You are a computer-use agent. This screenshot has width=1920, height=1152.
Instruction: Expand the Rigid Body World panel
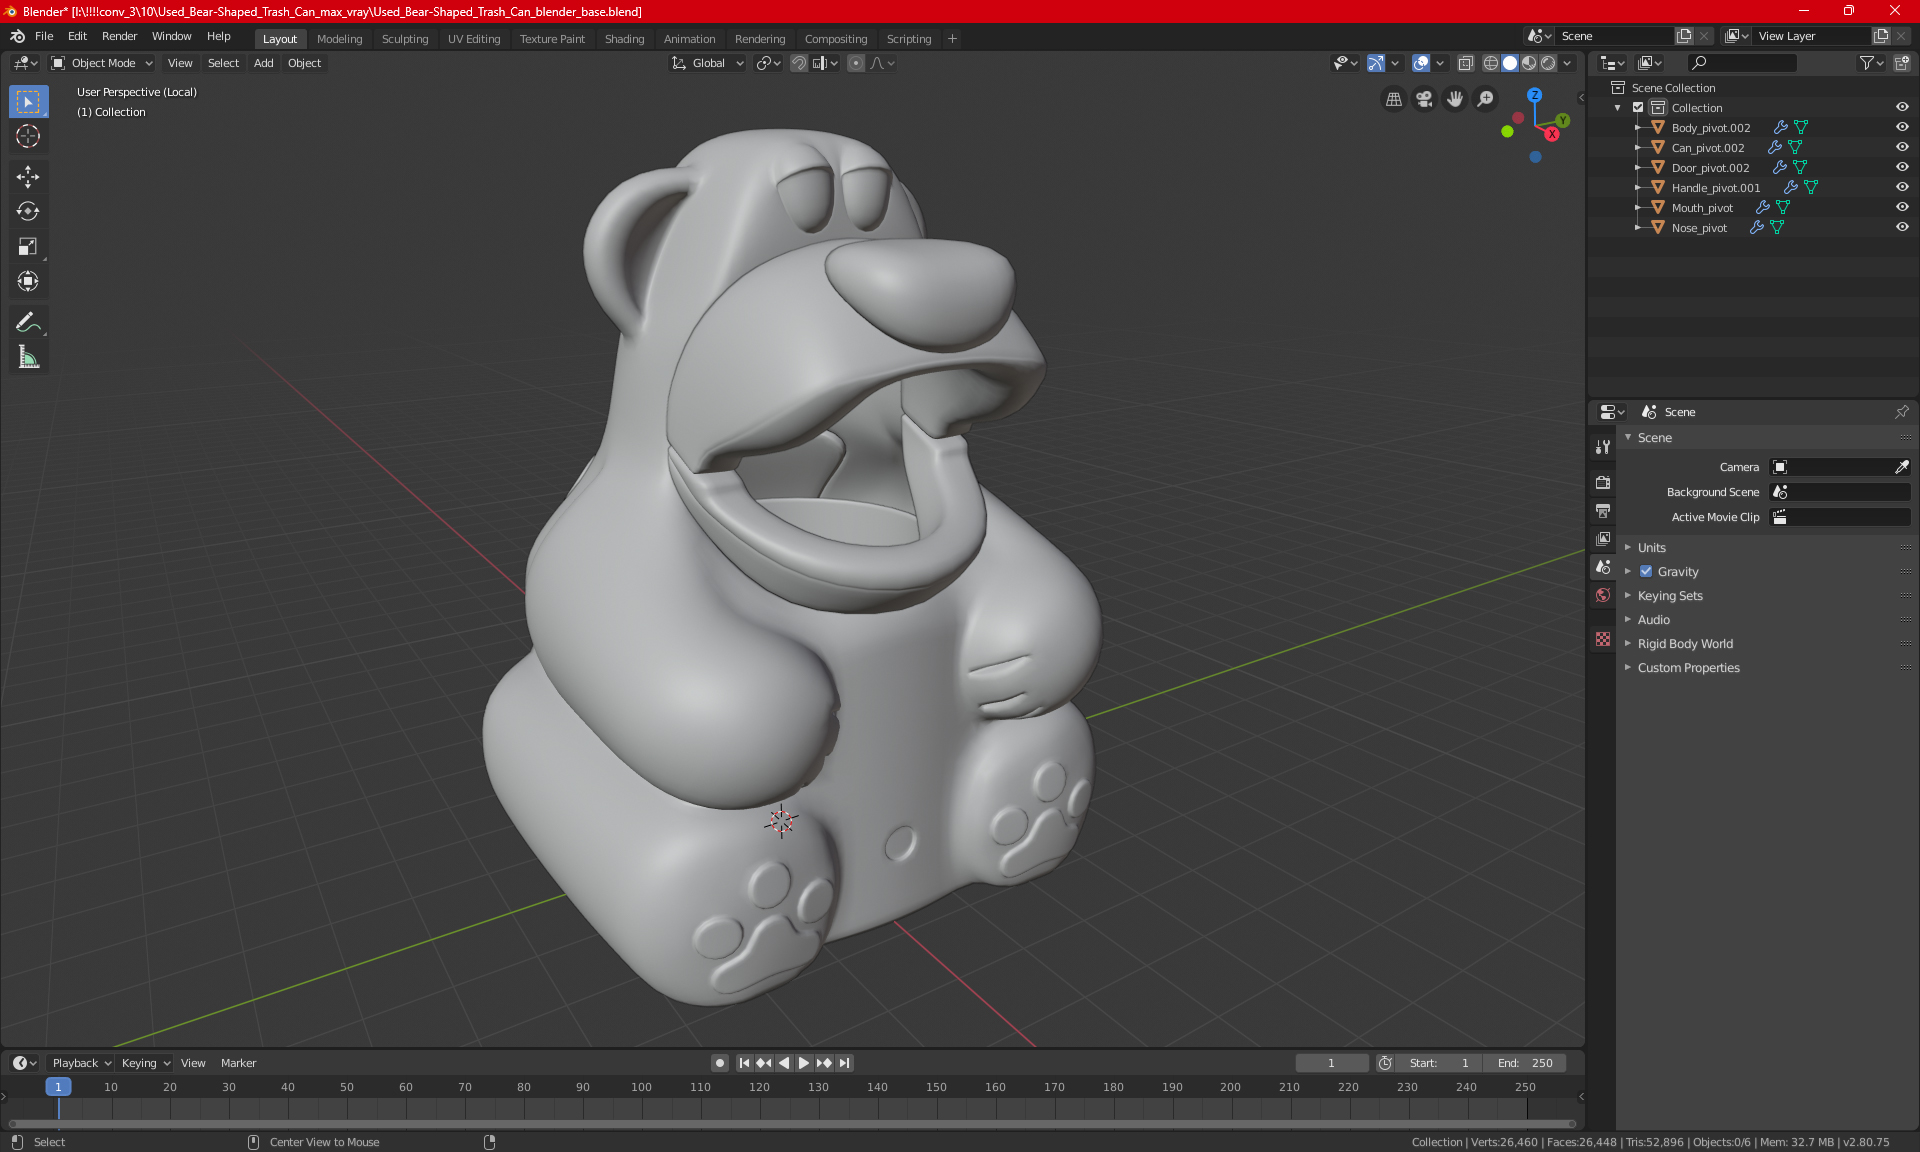pos(1685,644)
